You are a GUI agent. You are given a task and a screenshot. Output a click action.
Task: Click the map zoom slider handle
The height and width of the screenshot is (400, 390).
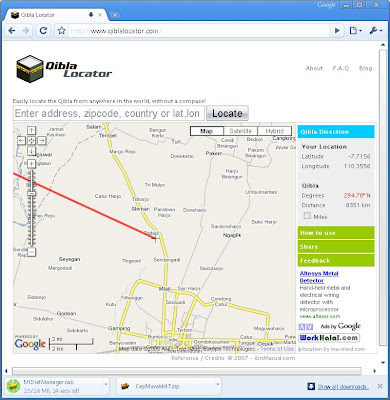pos(31,193)
